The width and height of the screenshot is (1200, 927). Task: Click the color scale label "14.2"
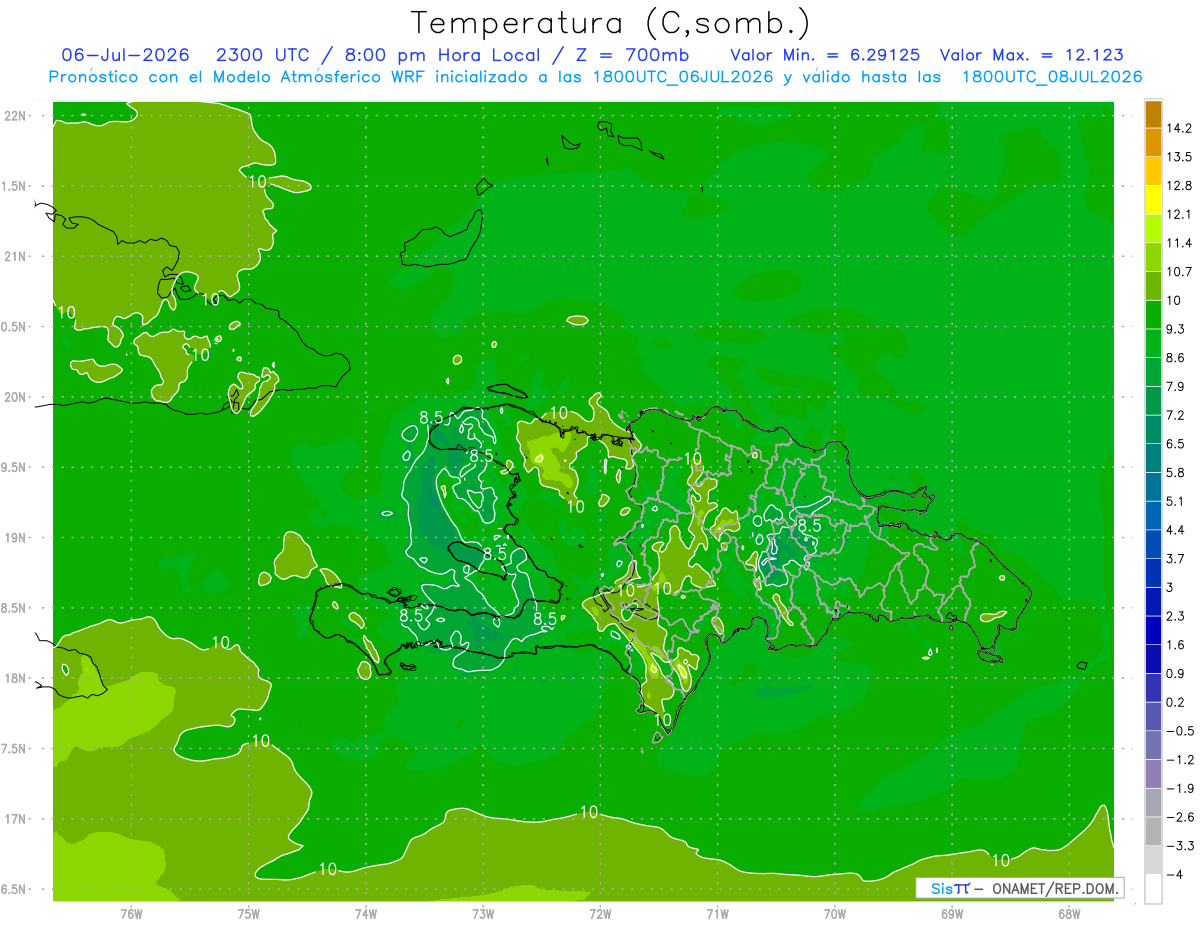pyautogui.click(x=1181, y=128)
